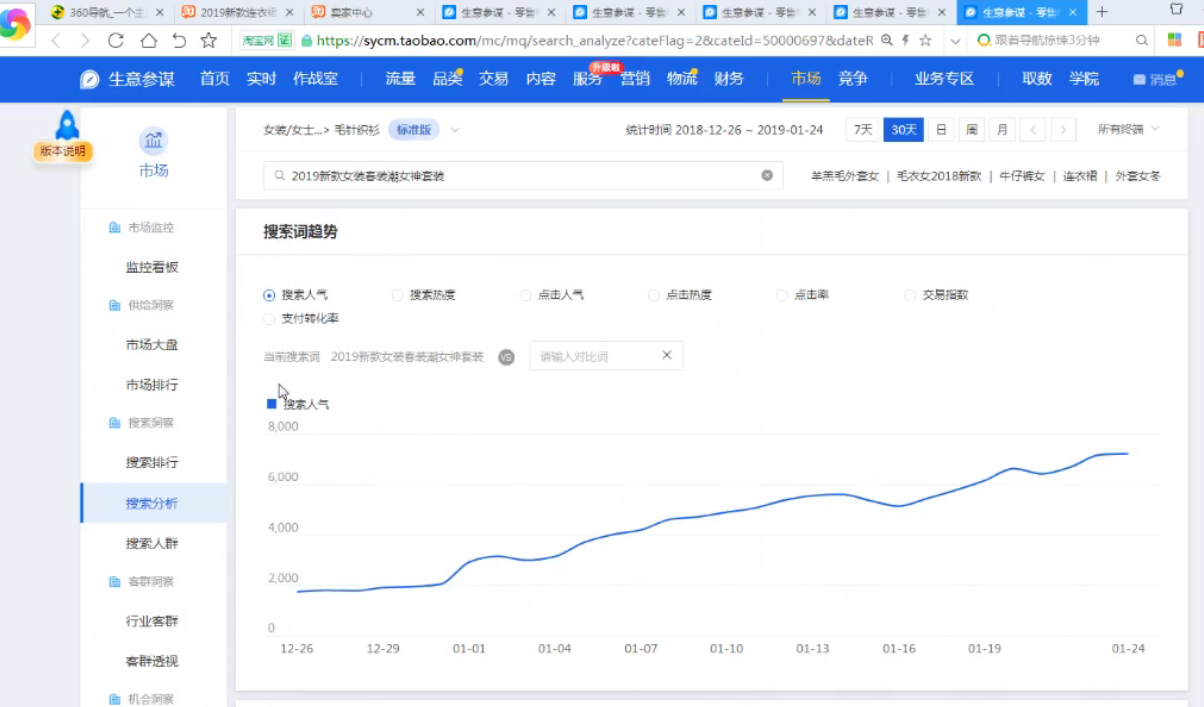Click the 市场 chart icon in sidebar
The width and height of the screenshot is (1204, 707).
[x=153, y=141]
